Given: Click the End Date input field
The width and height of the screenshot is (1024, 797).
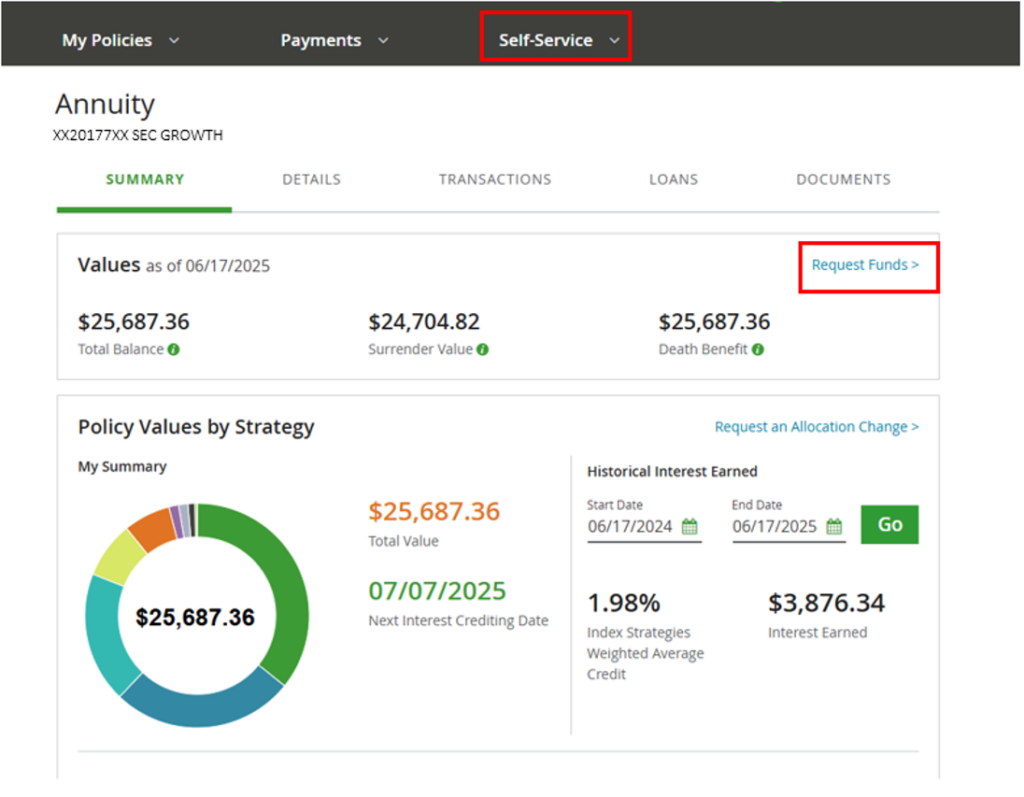Looking at the screenshot, I should [x=775, y=527].
